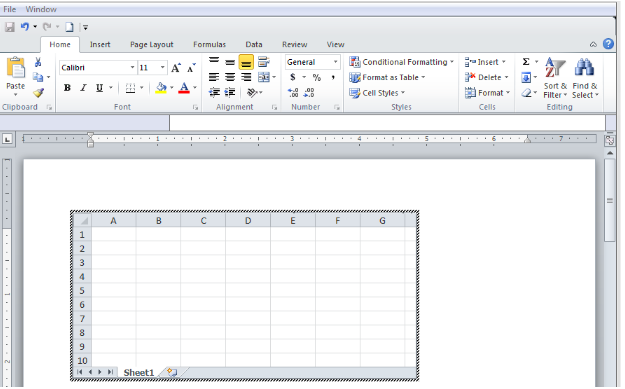Click Find & Select button
Viewport: 625px width, 389px height.
[585, 78]
